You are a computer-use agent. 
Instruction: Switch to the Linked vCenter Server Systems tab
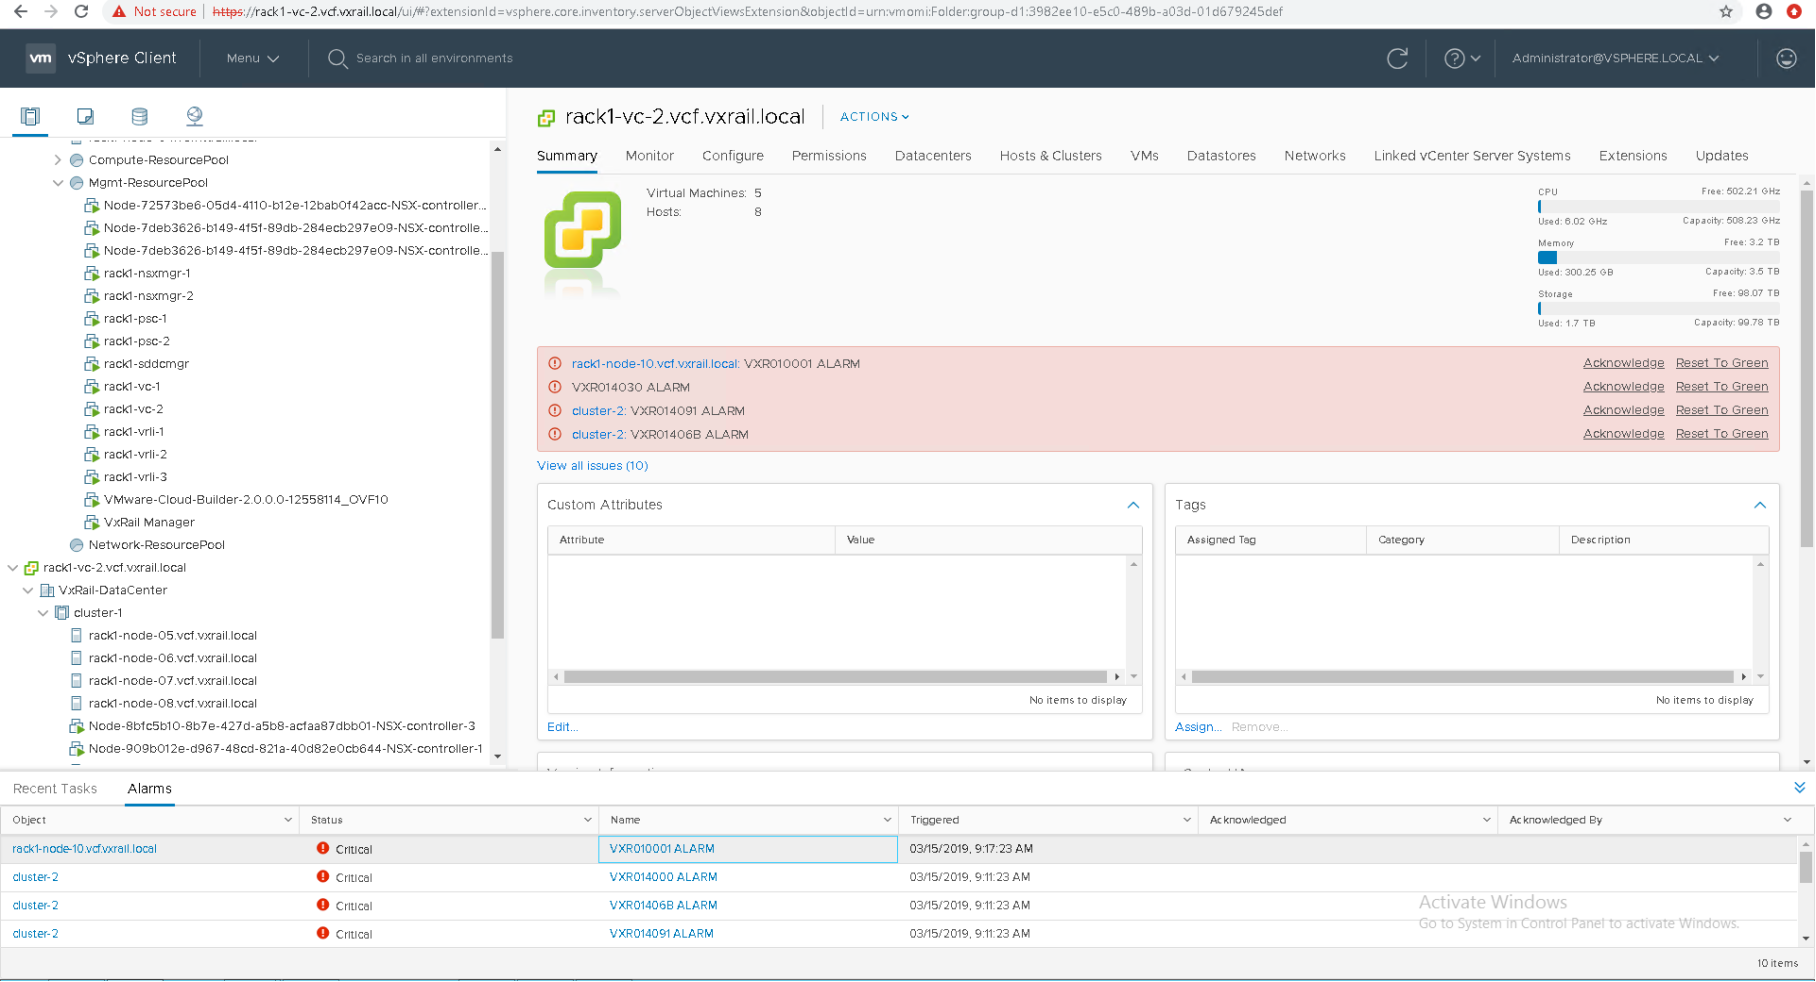coord(1472,156)
